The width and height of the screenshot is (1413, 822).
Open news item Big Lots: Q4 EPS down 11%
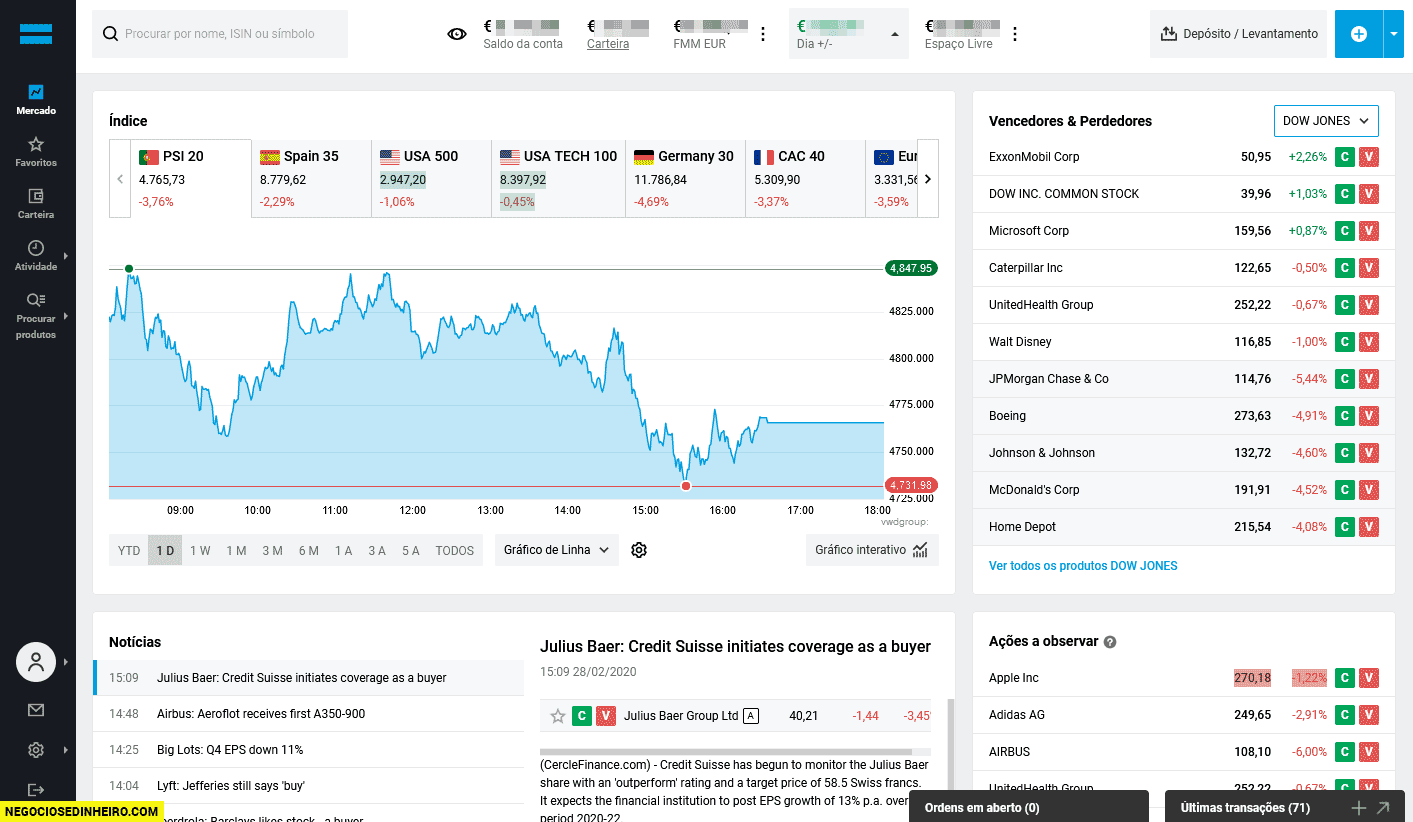308,750
